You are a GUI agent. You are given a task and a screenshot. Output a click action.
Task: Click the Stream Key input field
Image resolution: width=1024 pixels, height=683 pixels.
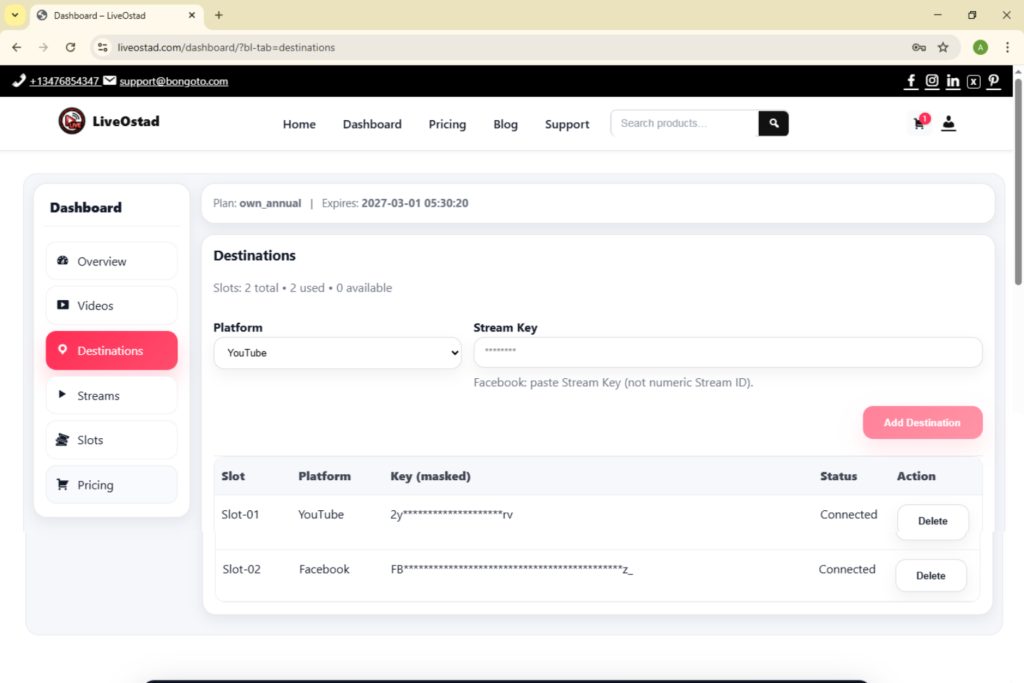click(727, 352)
